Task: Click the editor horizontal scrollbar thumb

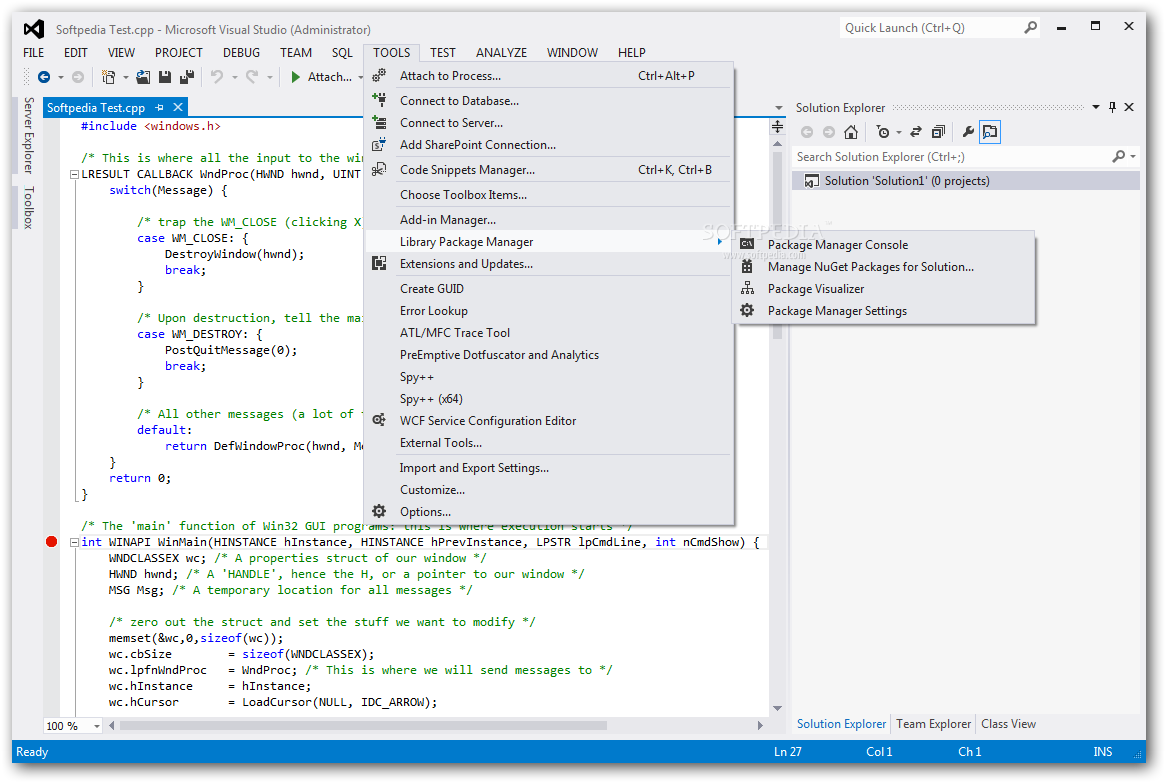Action: [363, 726]
